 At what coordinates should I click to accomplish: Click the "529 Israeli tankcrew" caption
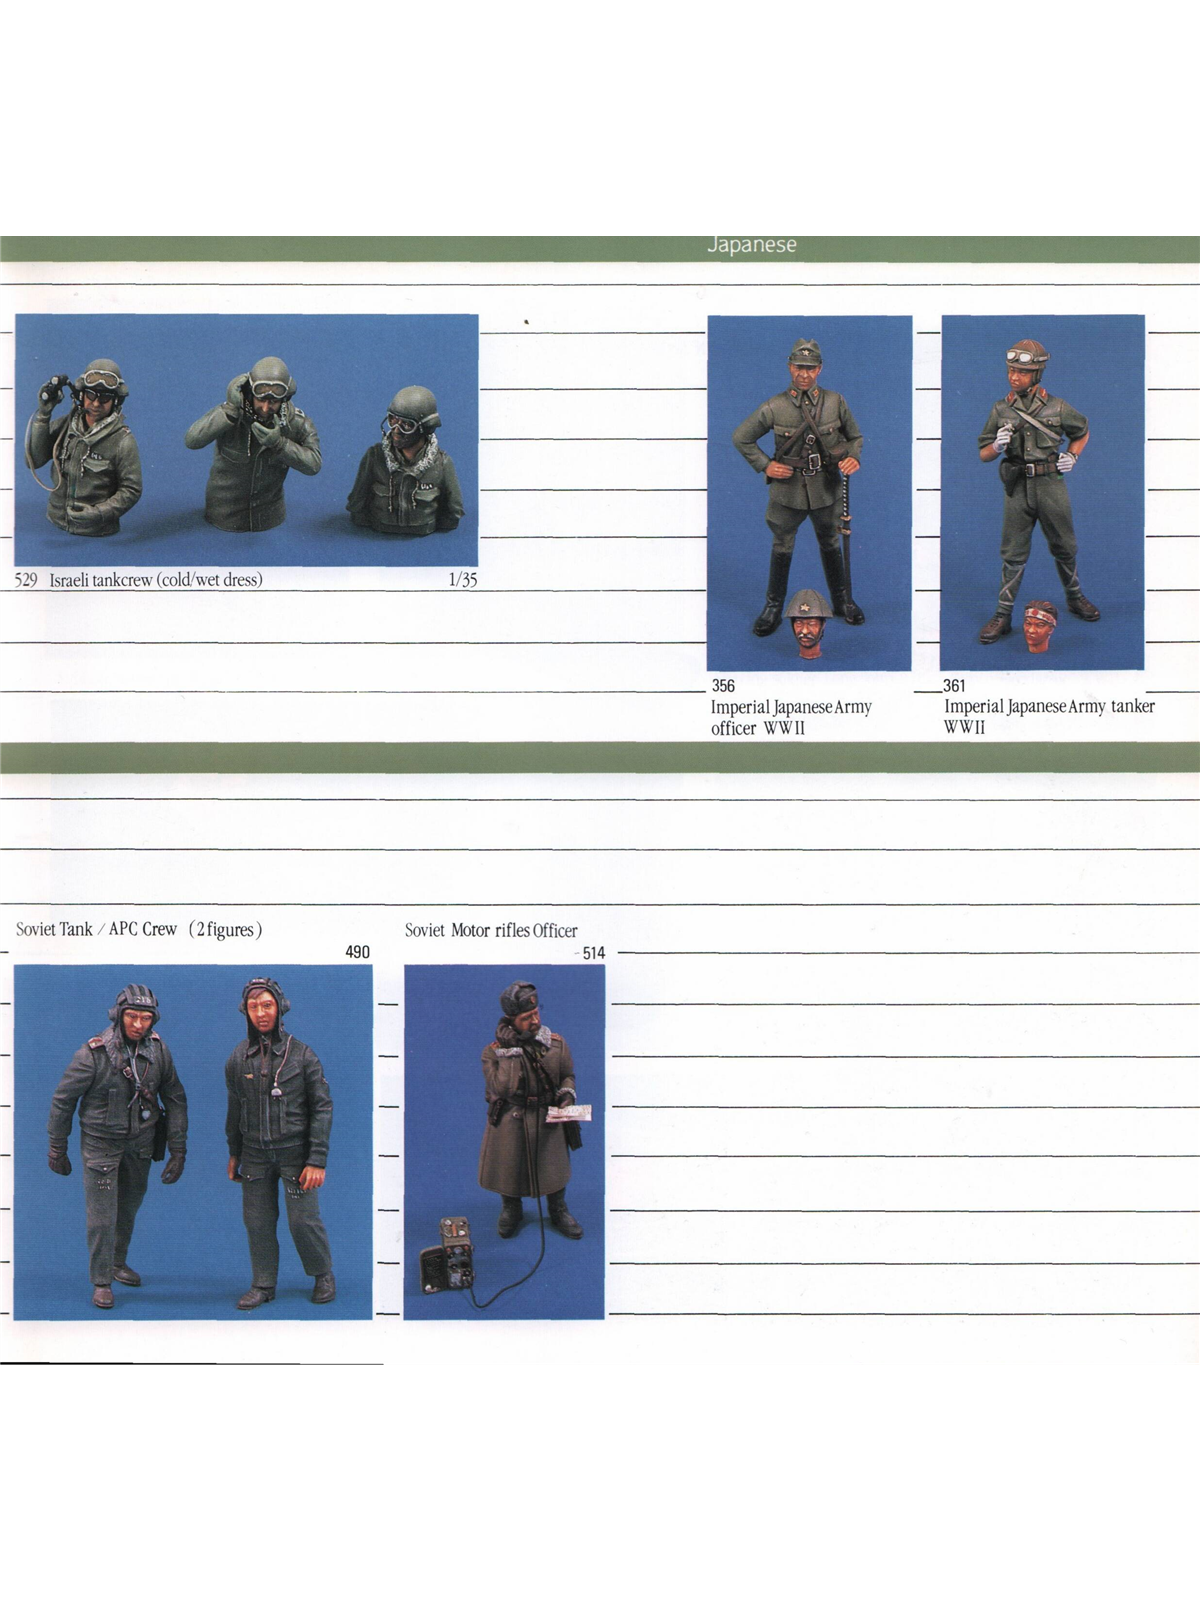139,580
